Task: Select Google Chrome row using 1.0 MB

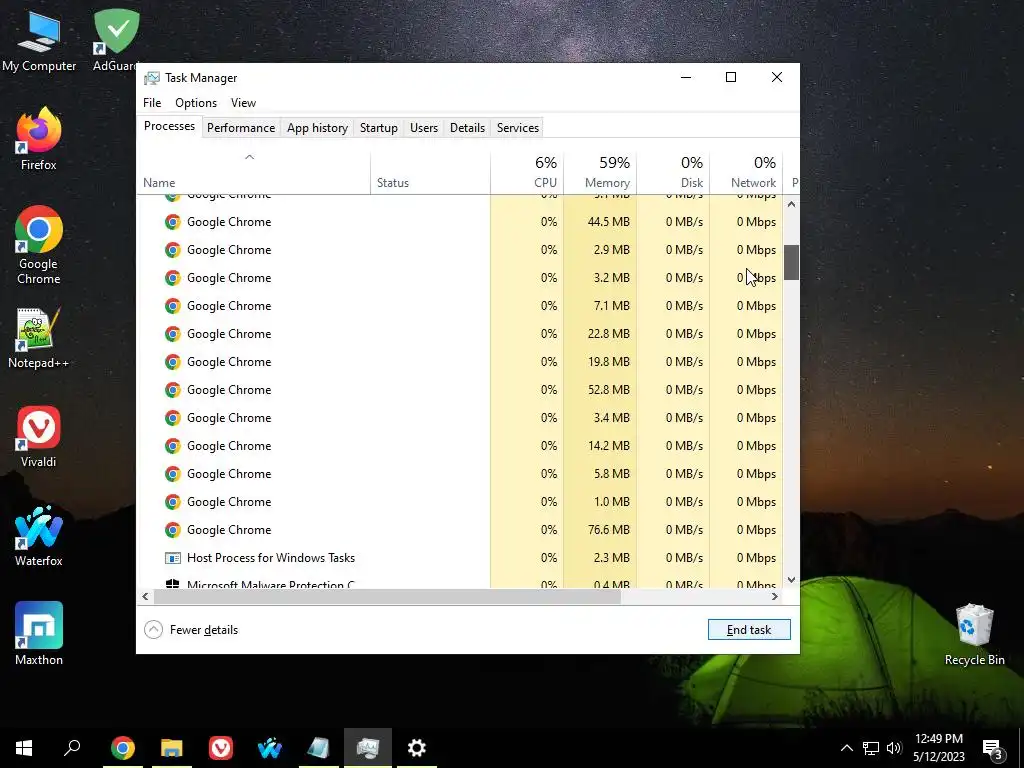Action: tap(460, 502)
